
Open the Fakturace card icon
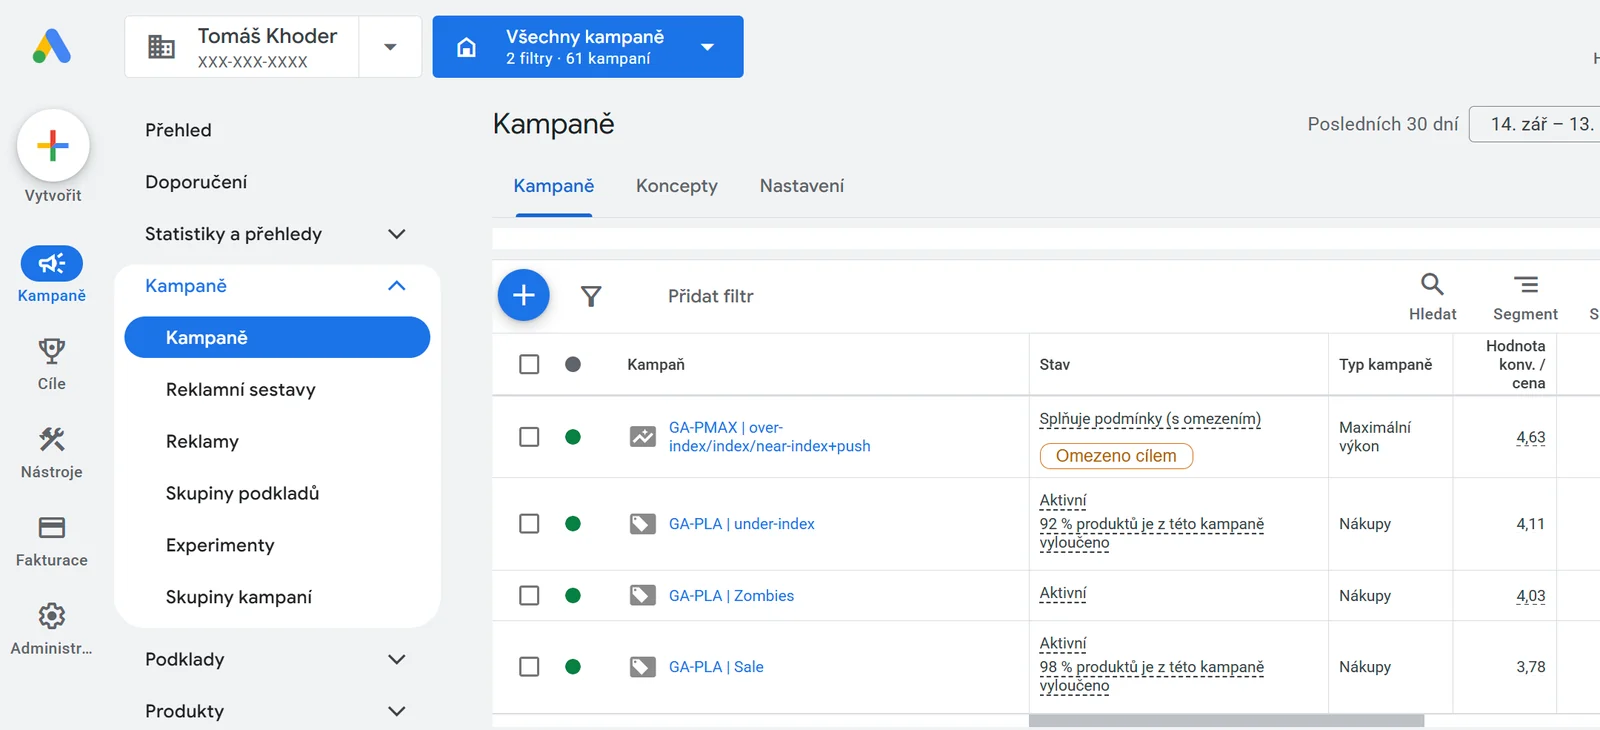coord(52,527)
